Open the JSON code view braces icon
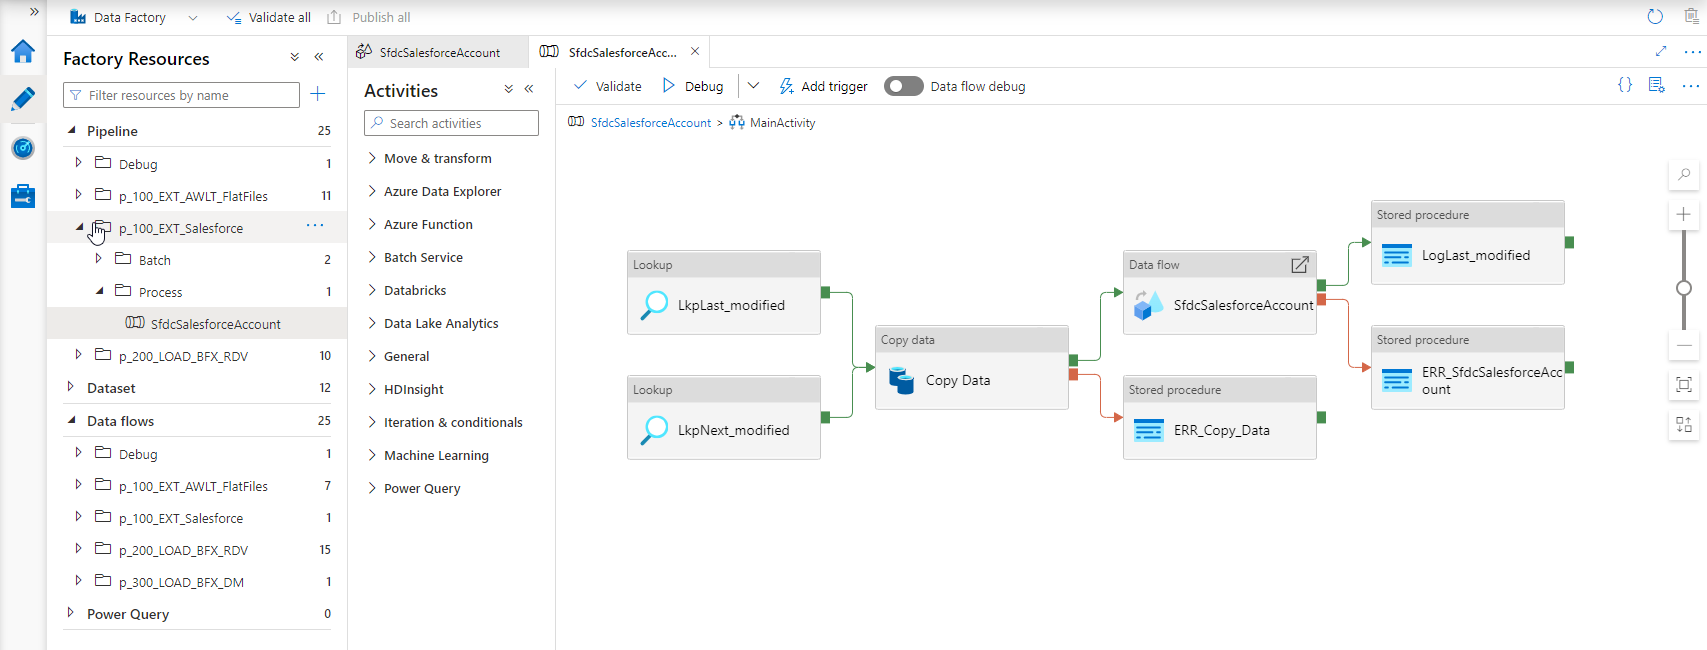The image size is (1707, 650). click(1625, 85)
